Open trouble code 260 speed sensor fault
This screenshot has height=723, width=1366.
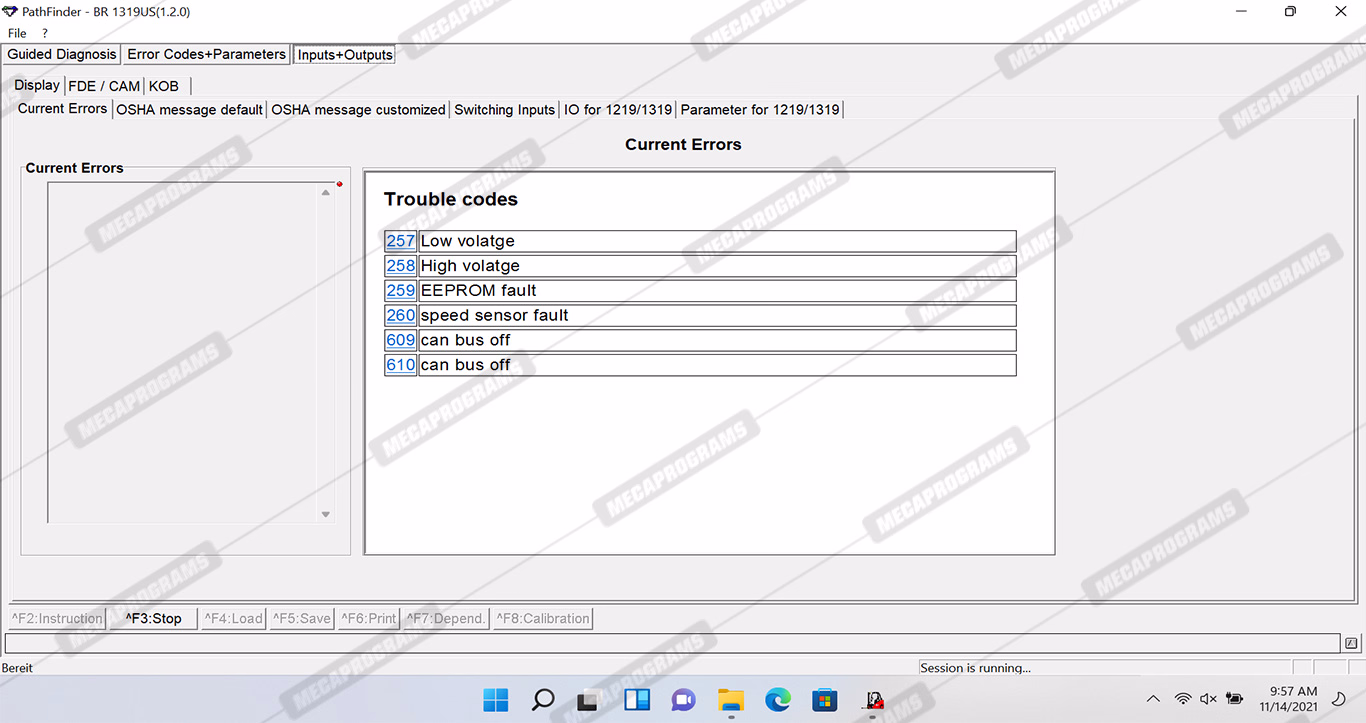(x=400, y=315)
